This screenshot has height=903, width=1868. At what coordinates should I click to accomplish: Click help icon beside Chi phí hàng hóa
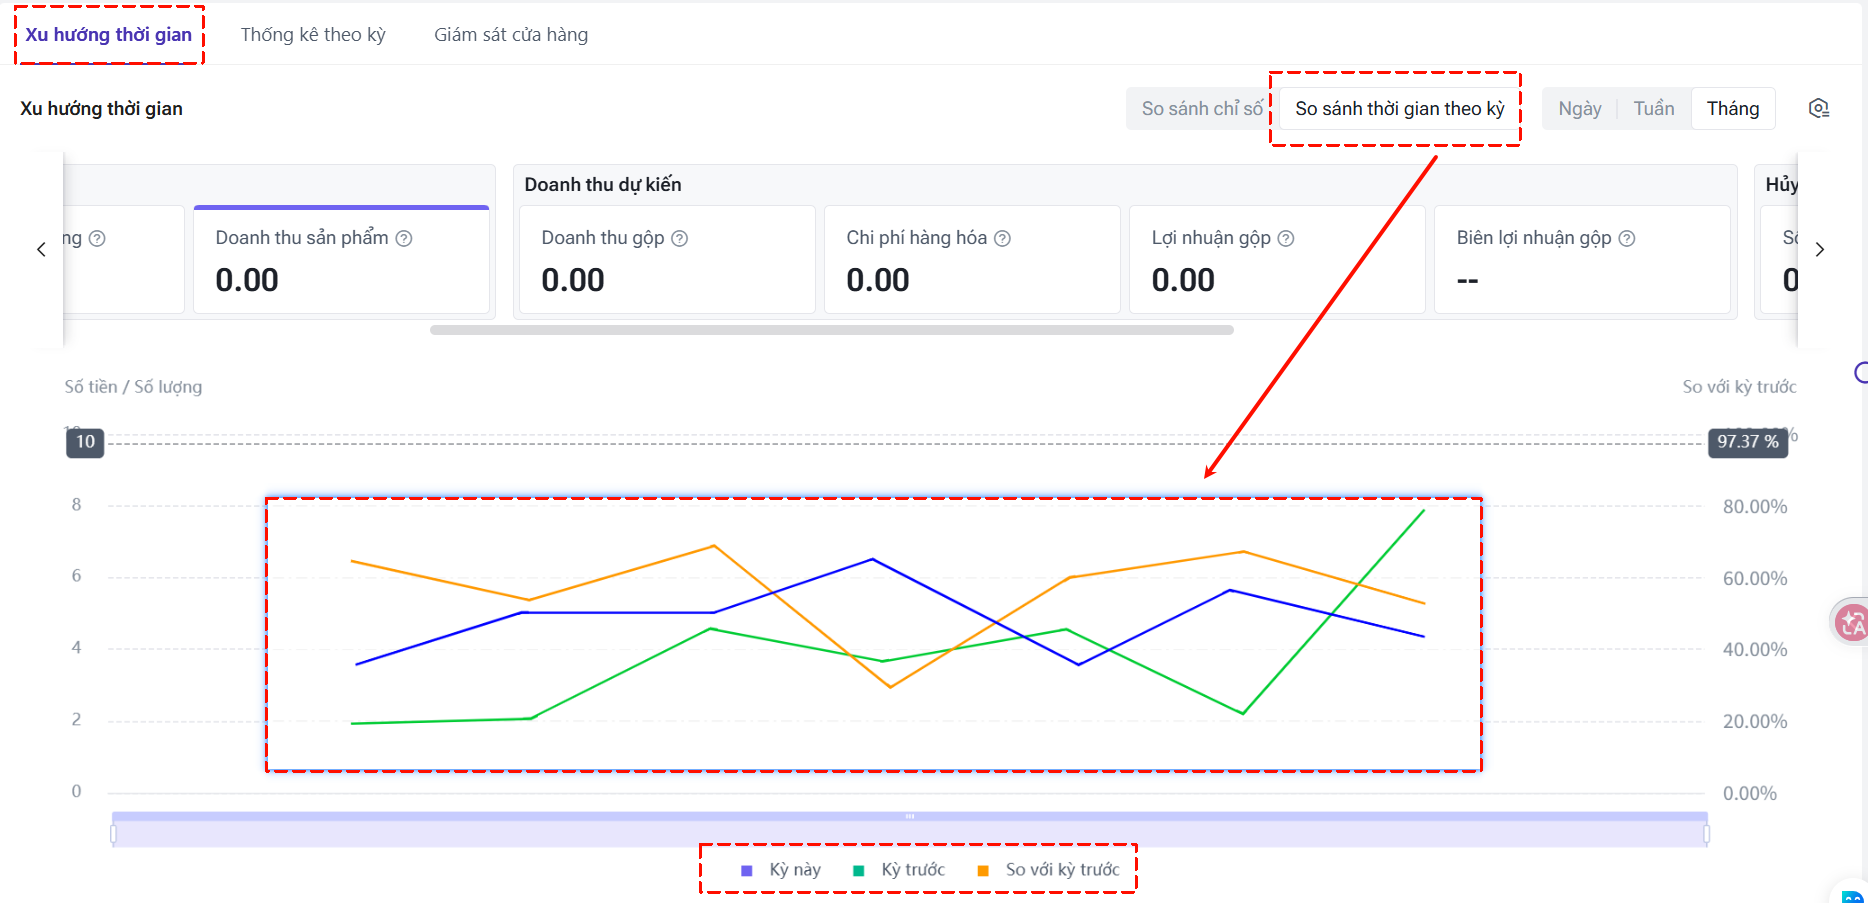click(x=1002, y=238)
